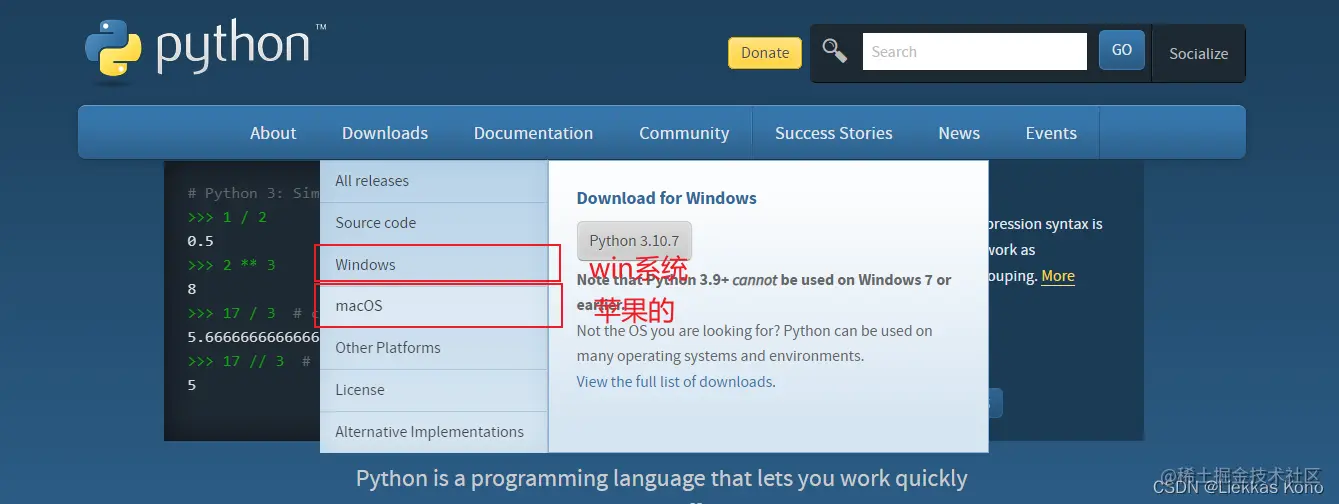This screenshot has height=504, width=1339.
Task: Open View the full list of downloads
Action: 674,382
